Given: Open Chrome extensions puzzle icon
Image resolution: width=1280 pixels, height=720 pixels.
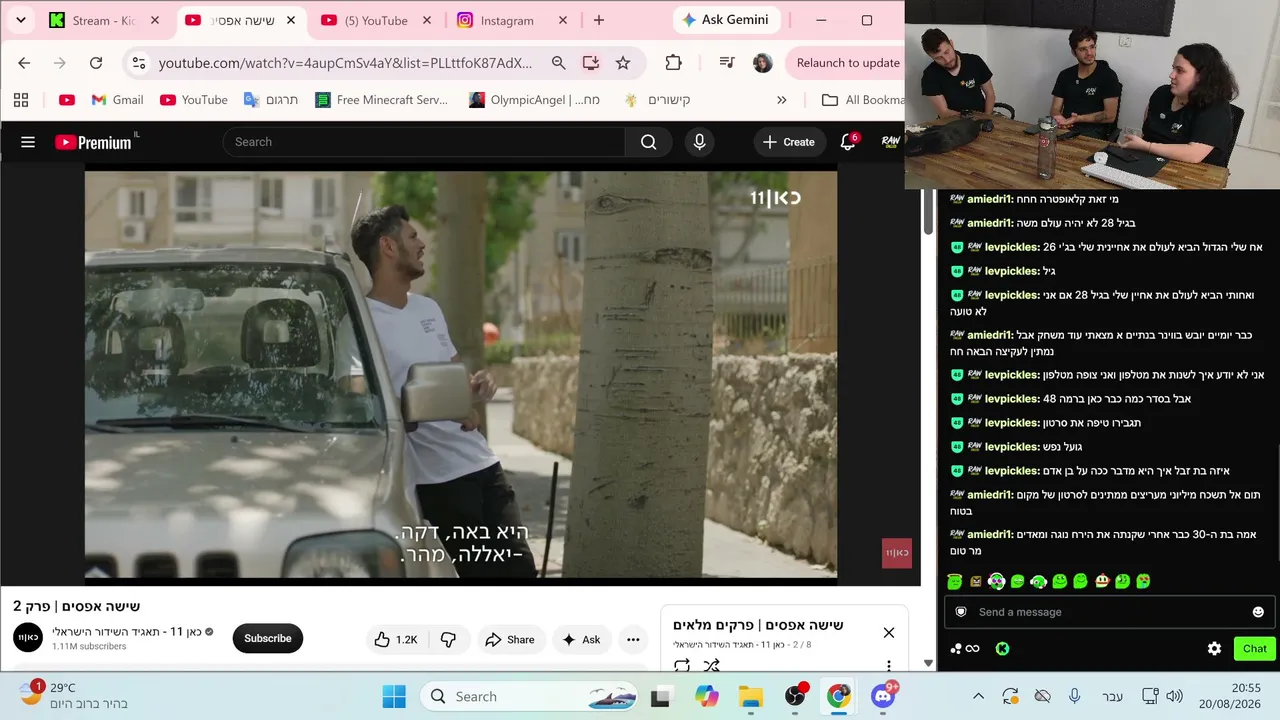Looking at the screenshot, I should [x=673, y=63].
